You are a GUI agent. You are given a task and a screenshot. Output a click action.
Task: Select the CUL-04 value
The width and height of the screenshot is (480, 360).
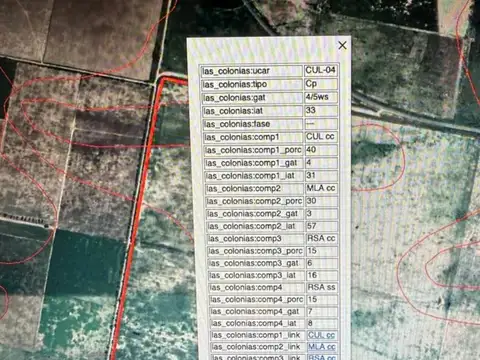pos(320,70)
